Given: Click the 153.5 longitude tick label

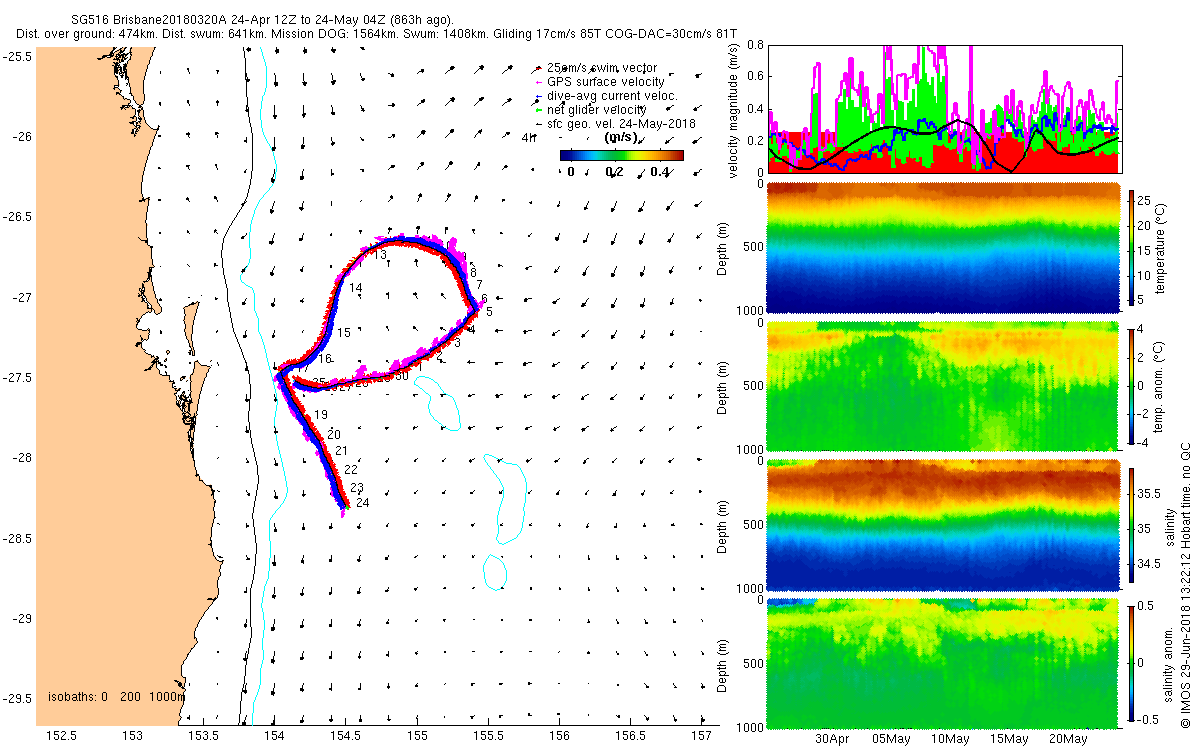Looking at the screenshot, I should click(x=204, y=736).
